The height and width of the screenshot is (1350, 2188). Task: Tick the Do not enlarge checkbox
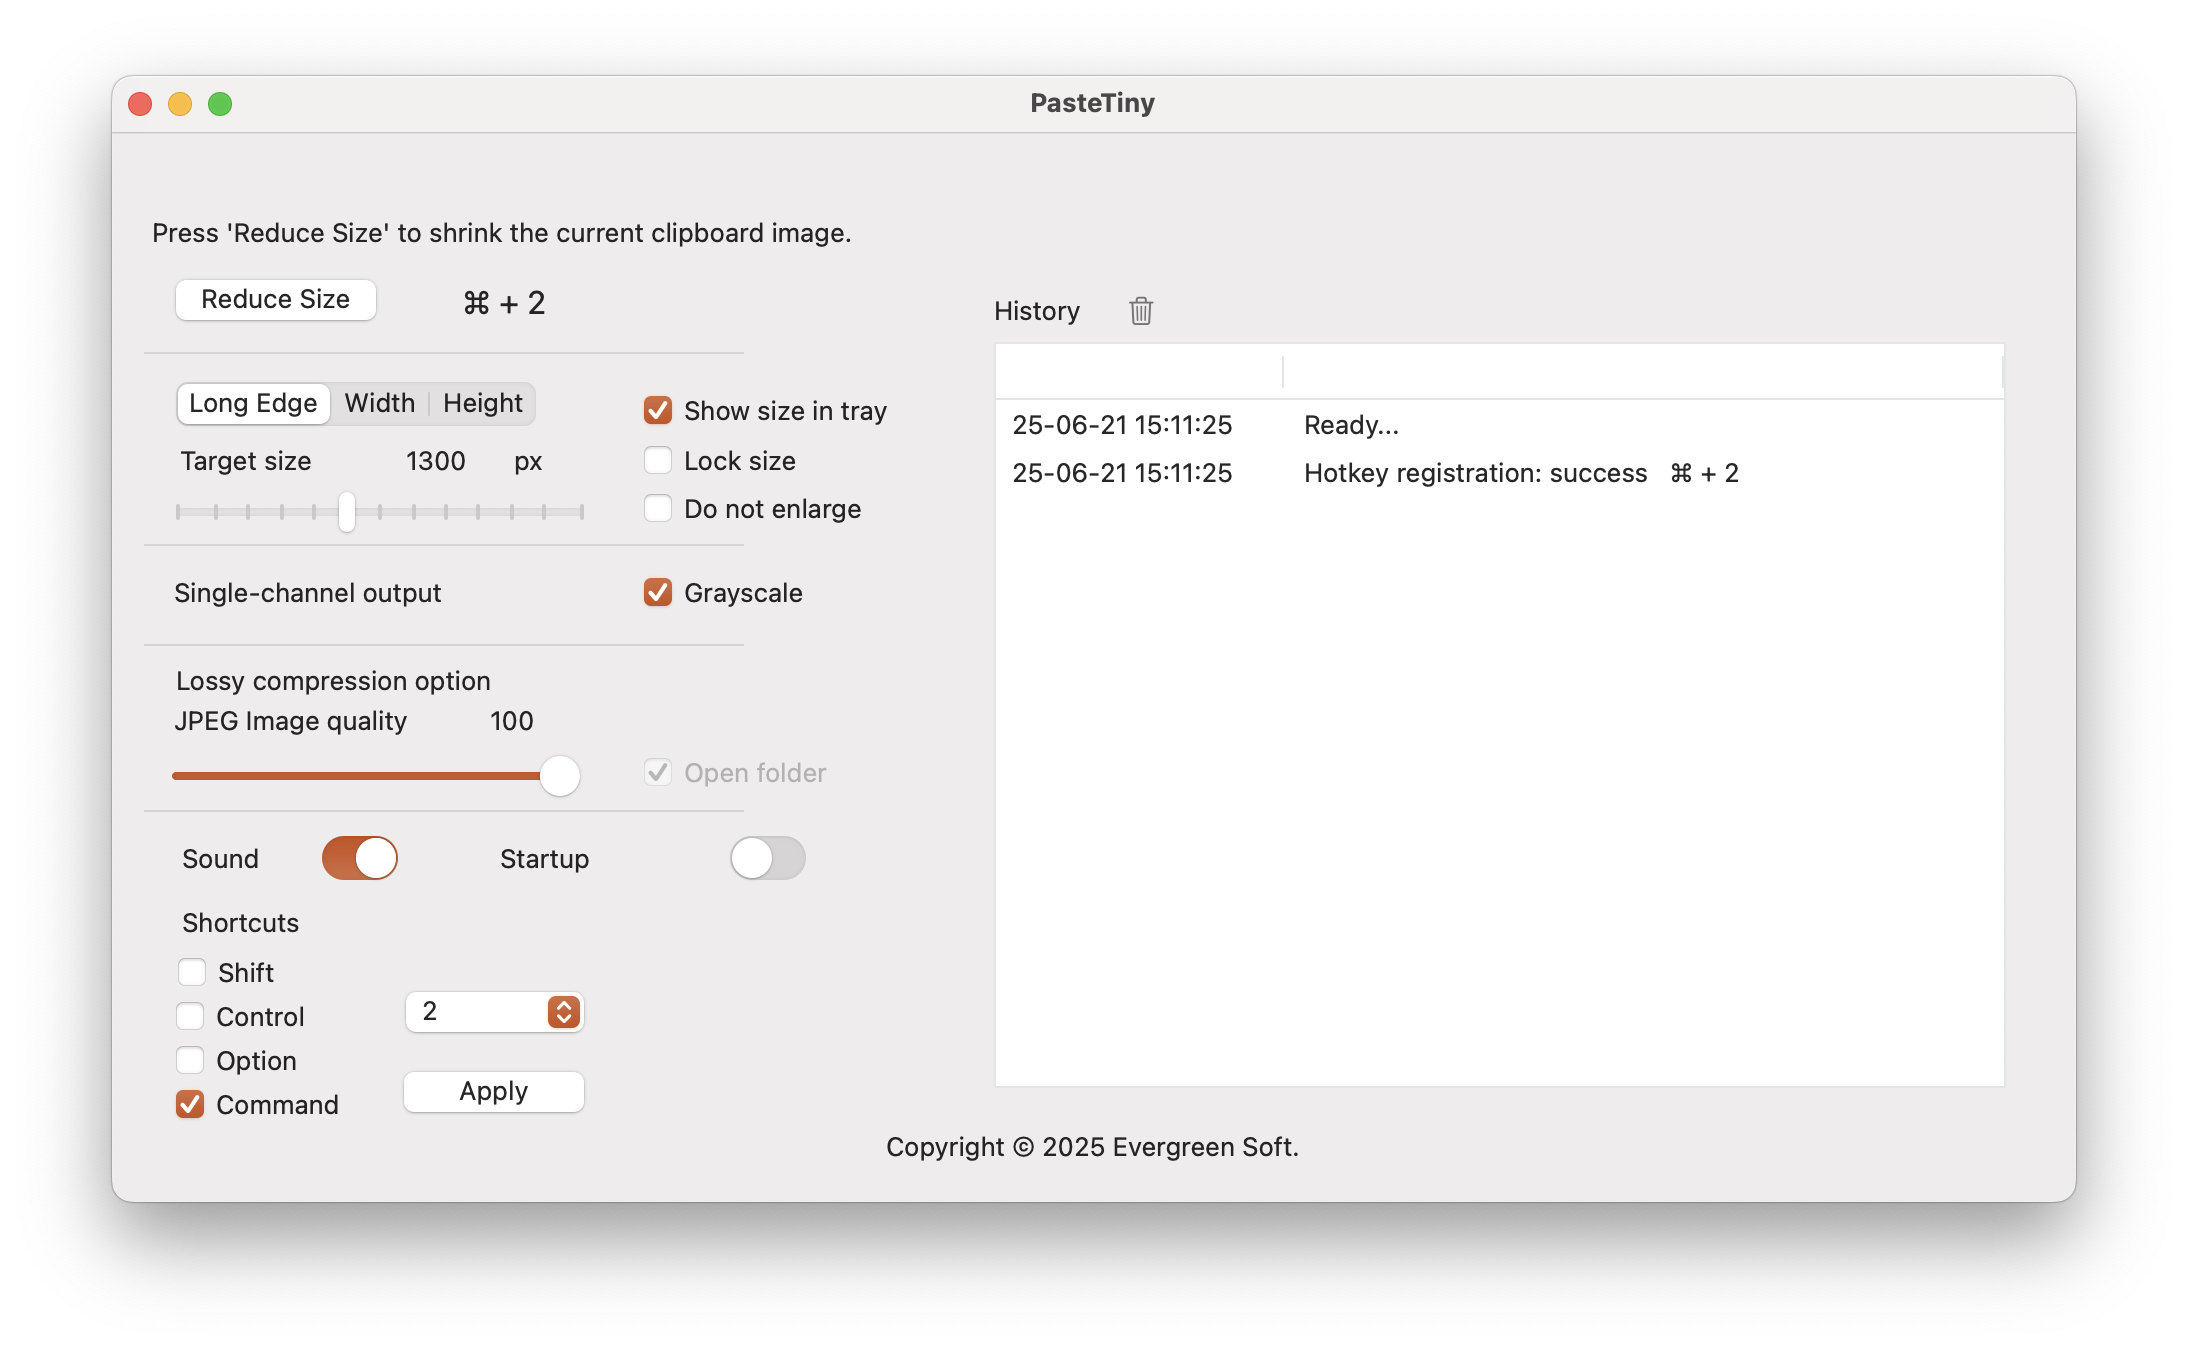pyautogui.click(x=658, y=508)
